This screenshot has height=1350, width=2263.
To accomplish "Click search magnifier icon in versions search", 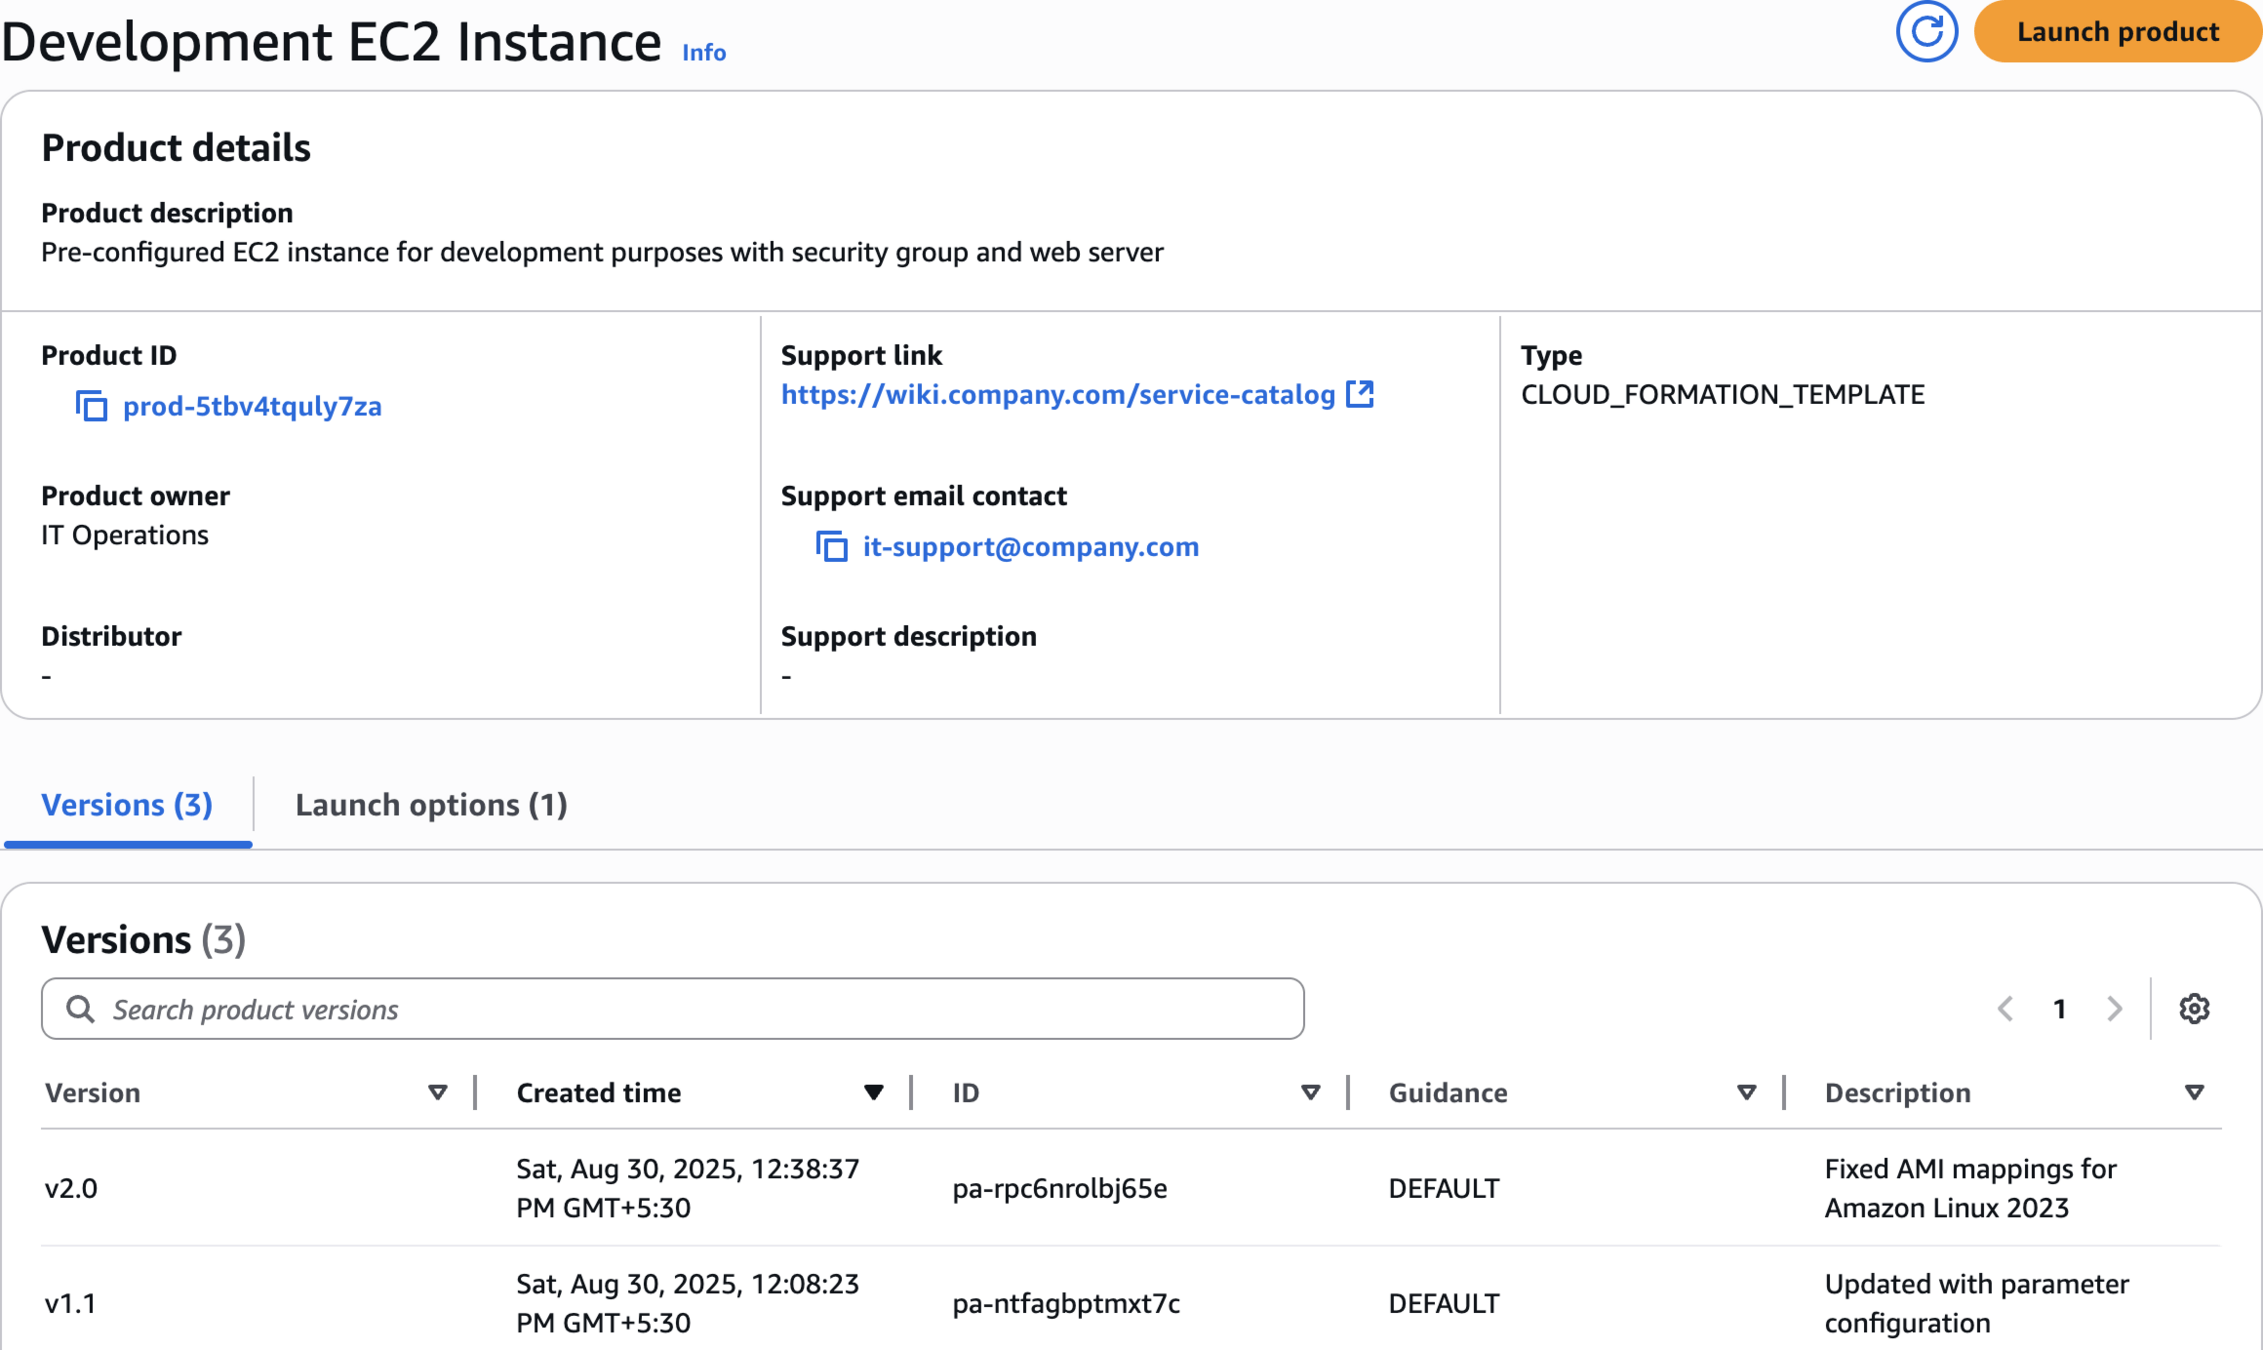I will click(81, 1009).
